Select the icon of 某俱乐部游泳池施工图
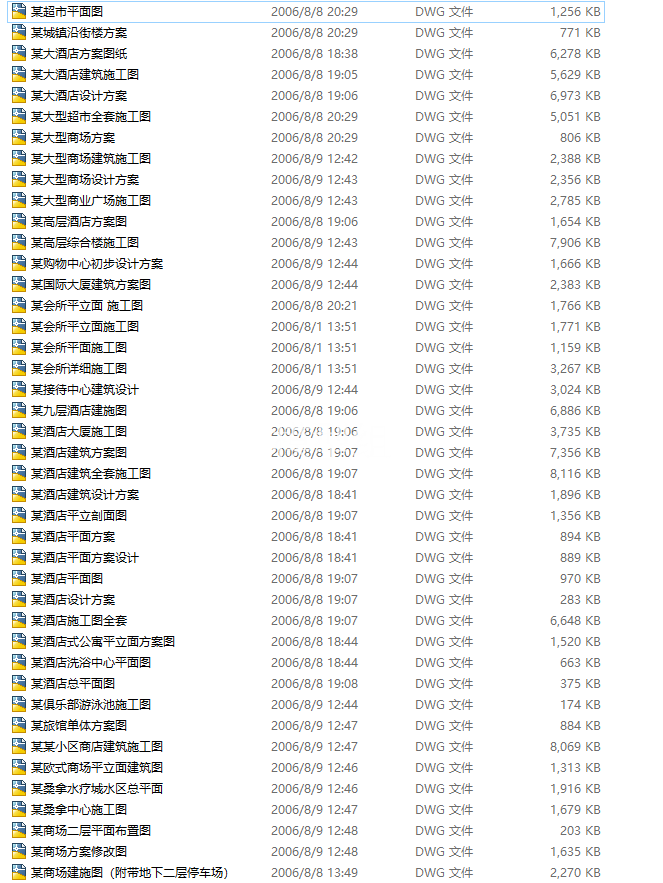The width and height of the screenshot is (663, 883). [19, 704]
